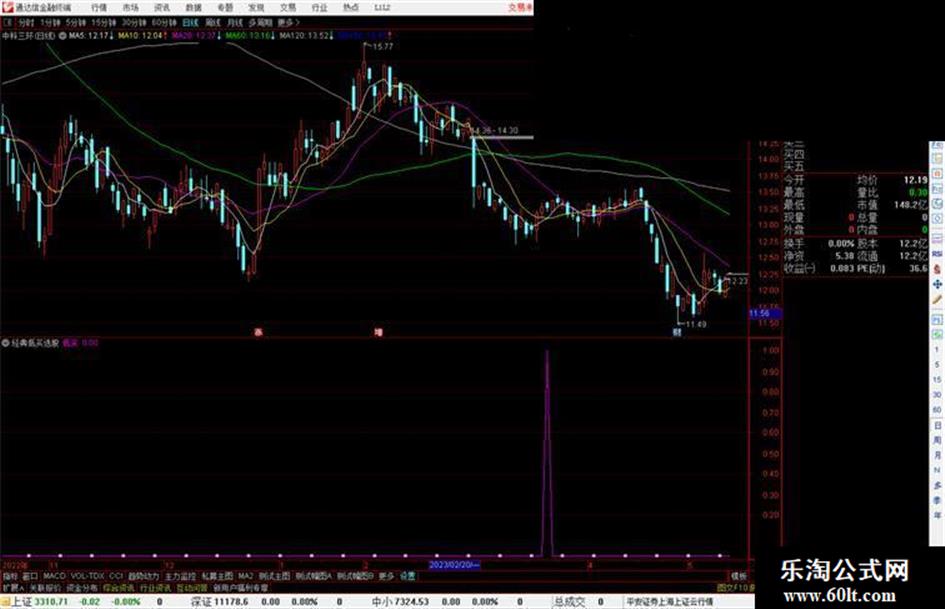Select 日 period in right sidebar
The image size is (945, 609).
(x=937, y=426)
